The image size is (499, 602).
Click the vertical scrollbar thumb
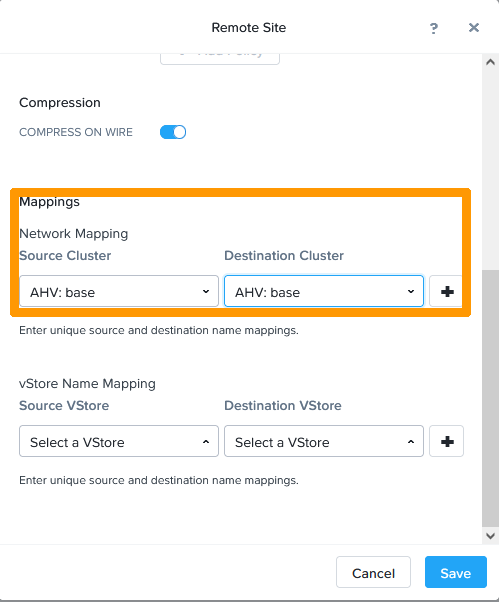coord(490,399)
